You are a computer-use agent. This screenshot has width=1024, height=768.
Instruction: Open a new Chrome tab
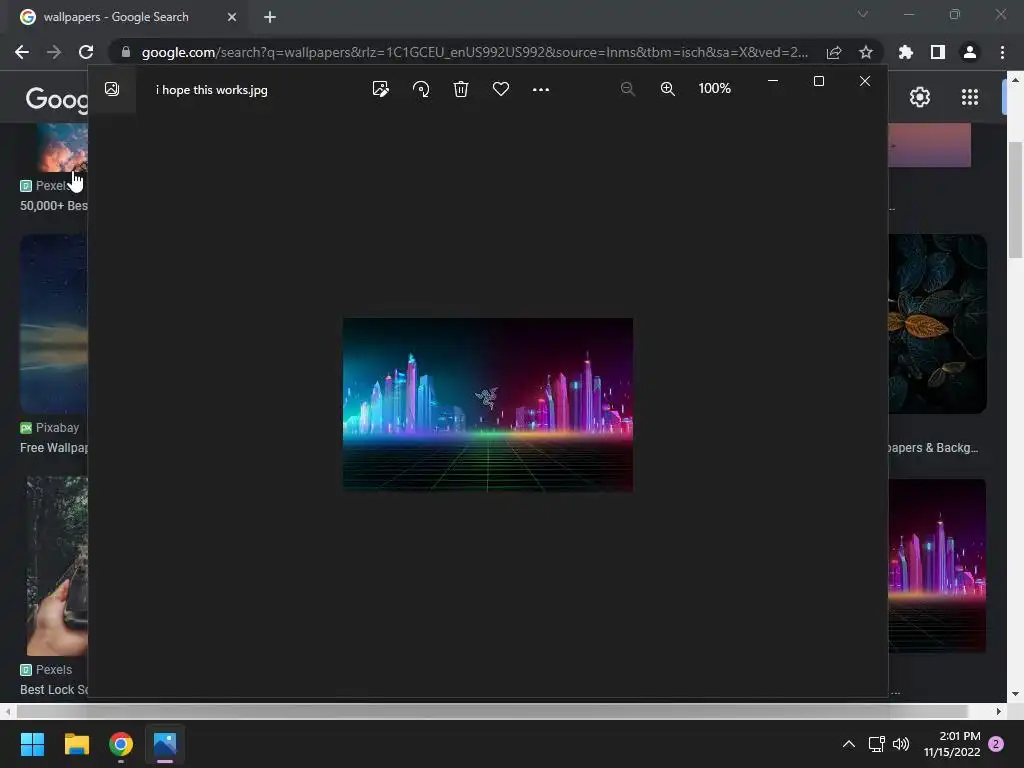(x=270, y=17)
